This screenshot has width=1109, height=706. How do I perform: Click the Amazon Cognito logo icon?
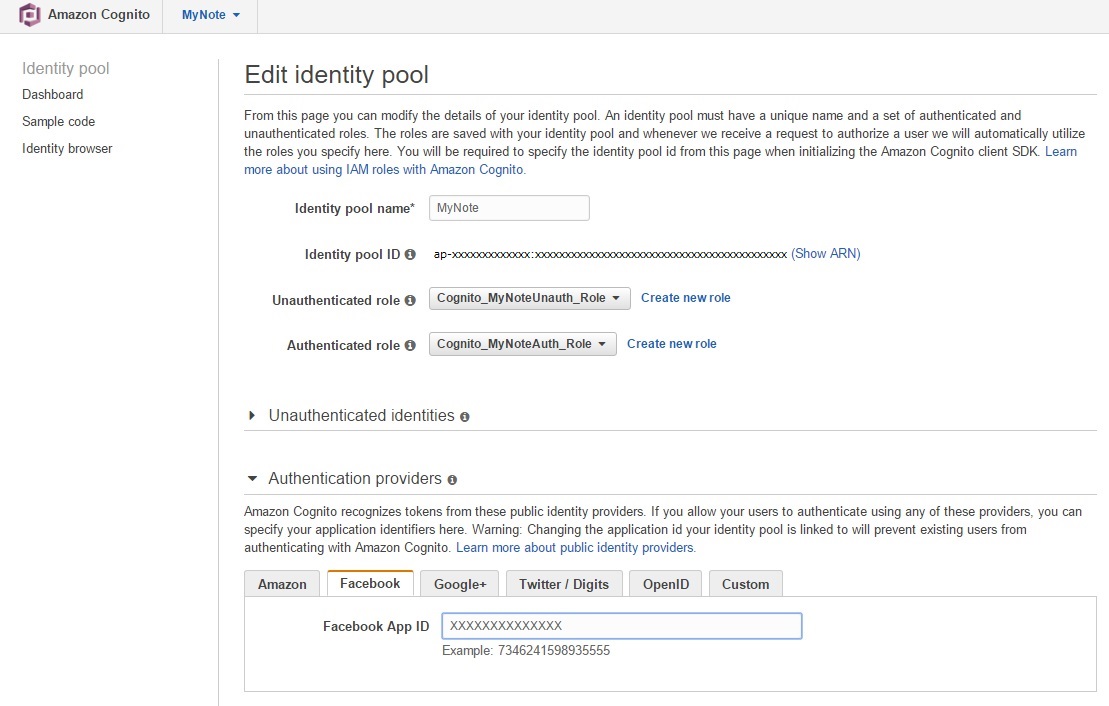click(29, 15)
